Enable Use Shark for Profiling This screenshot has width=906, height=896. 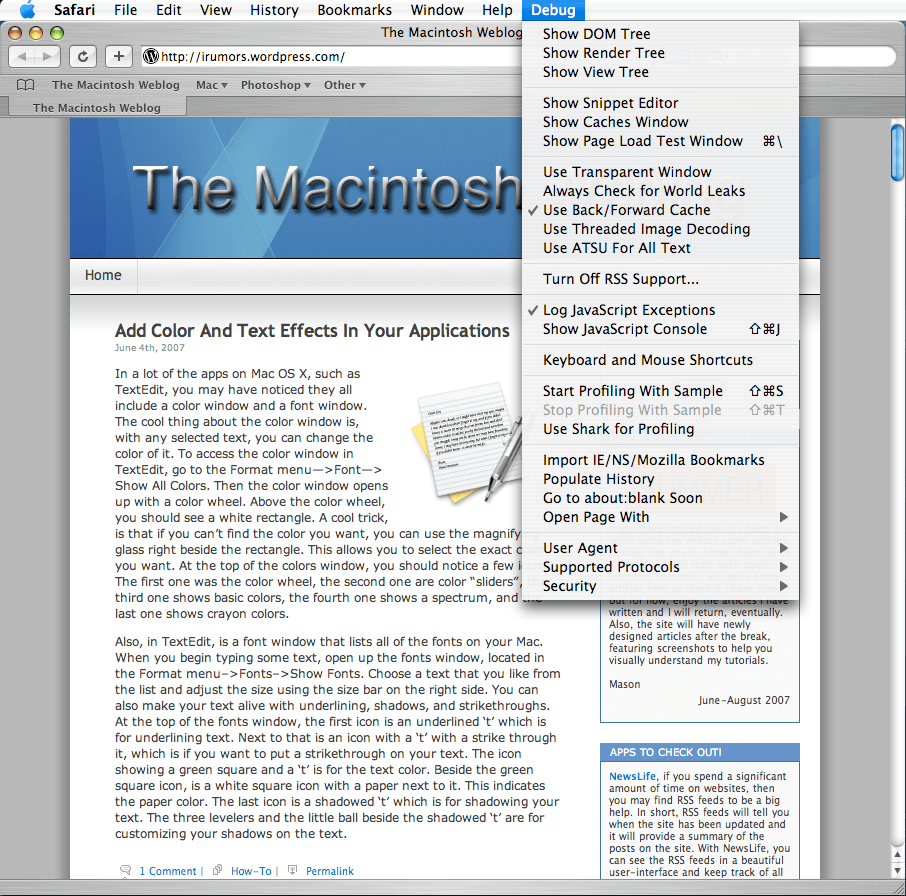click(660, 429)
